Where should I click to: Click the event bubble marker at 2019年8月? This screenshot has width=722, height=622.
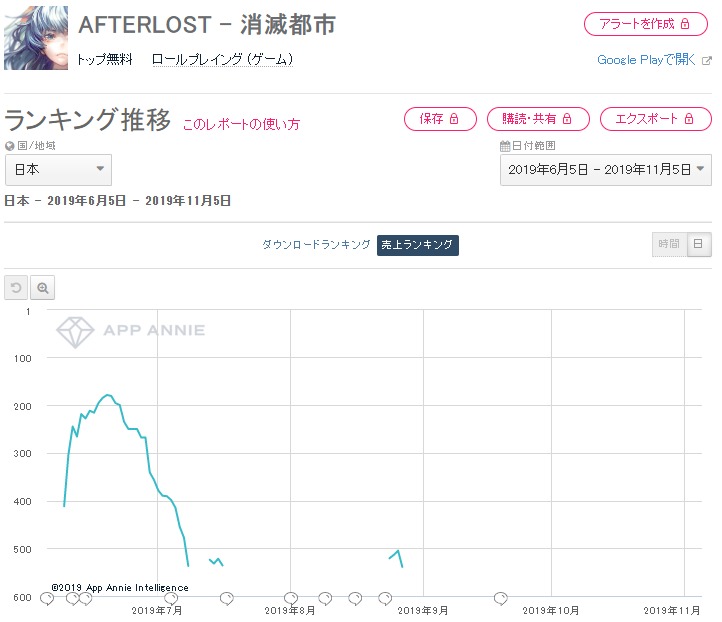coord(291,598)
